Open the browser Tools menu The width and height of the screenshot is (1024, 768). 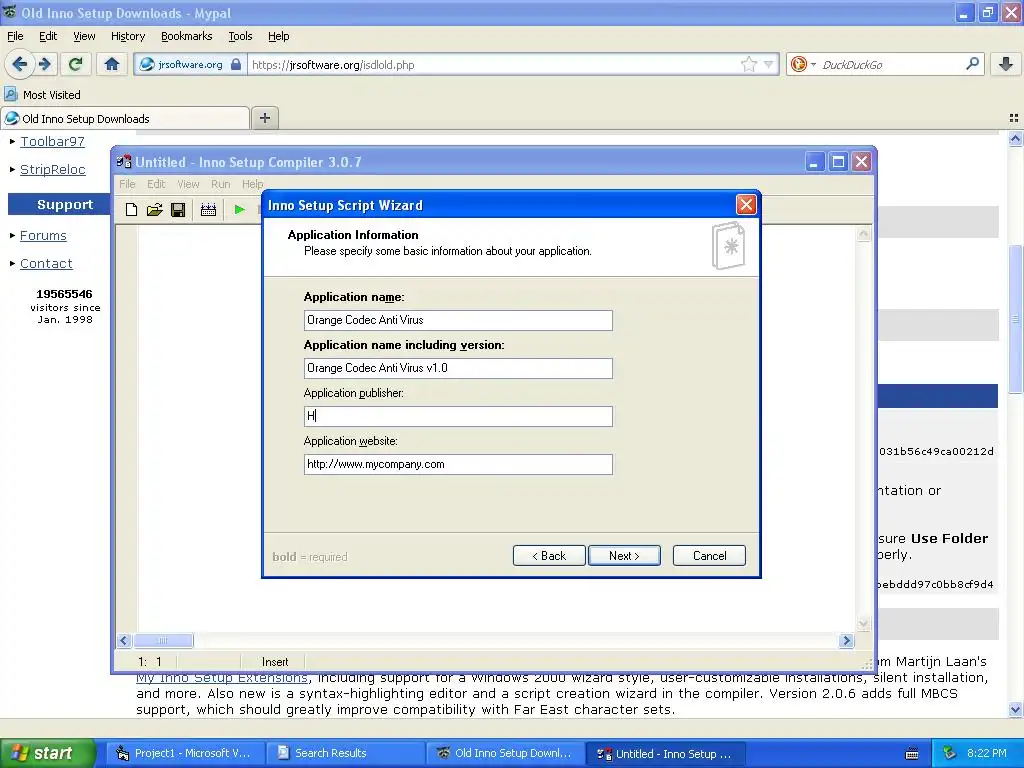coord(240,36)
